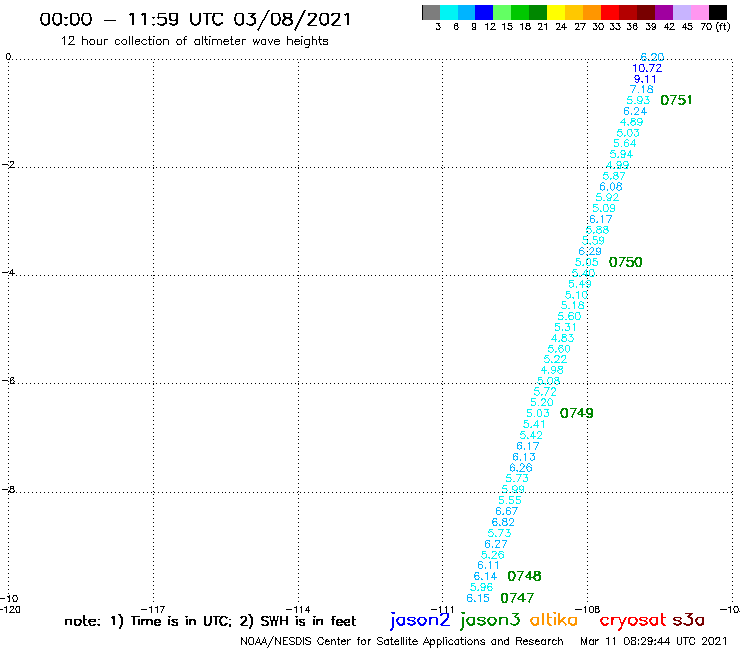Click the 5.41 wave height value

click(x=534, y=424)
